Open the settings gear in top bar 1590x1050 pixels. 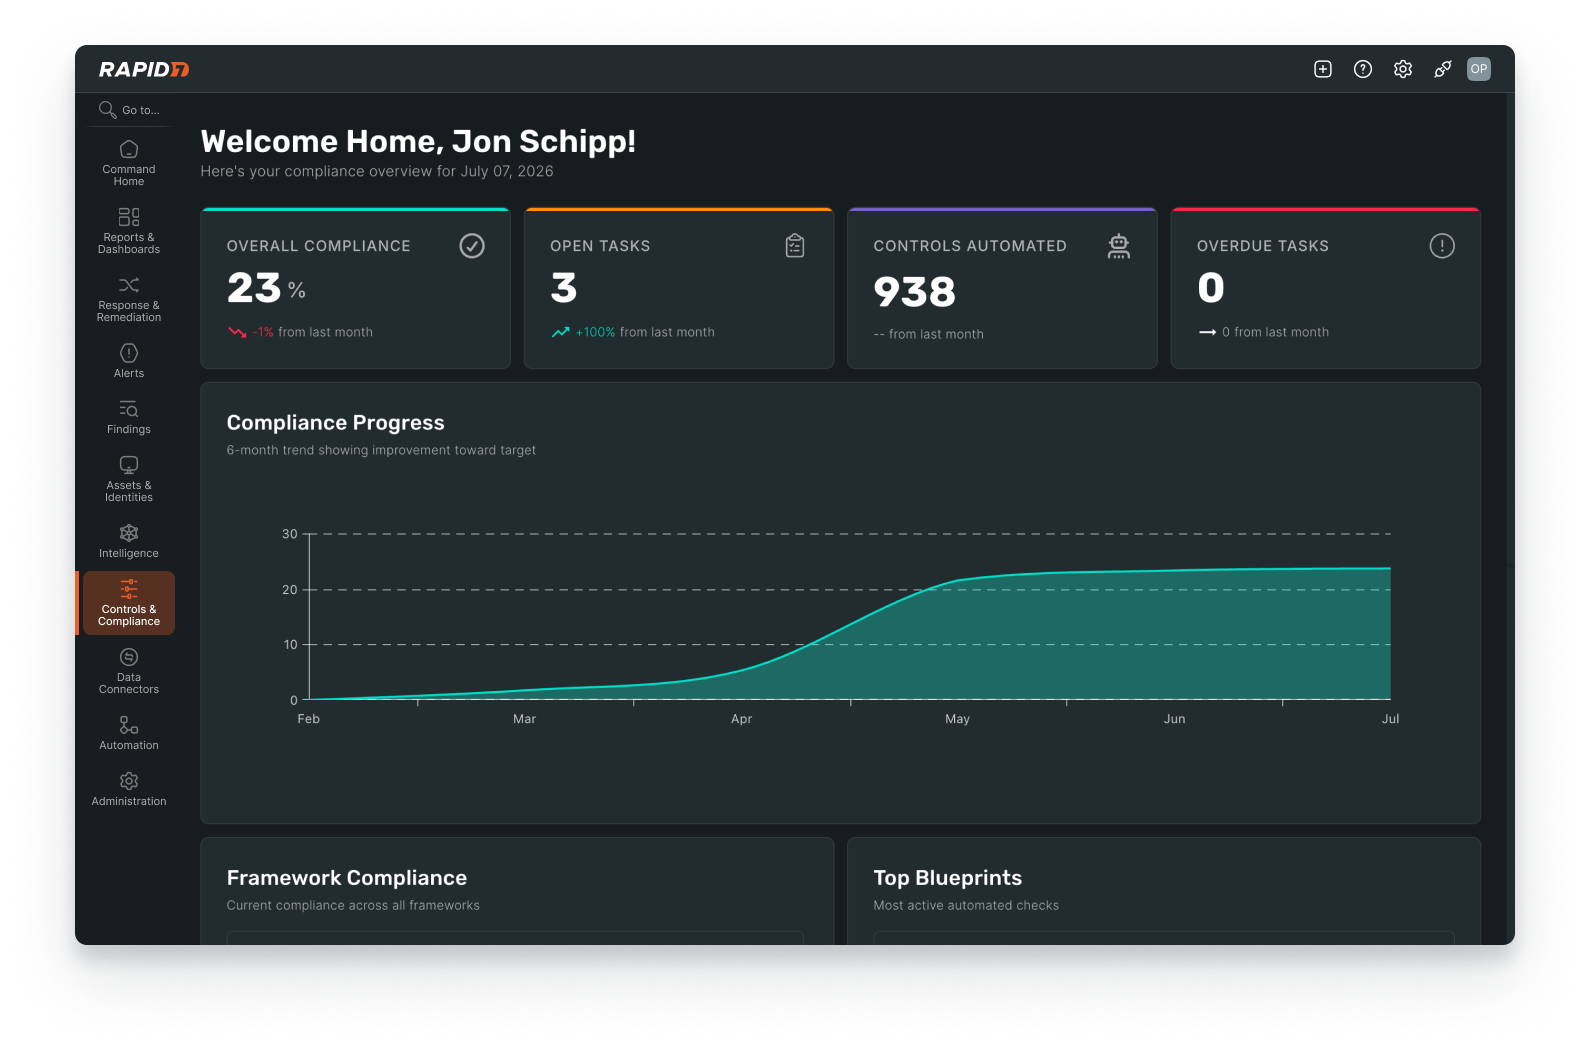[x=1403, y=69]
